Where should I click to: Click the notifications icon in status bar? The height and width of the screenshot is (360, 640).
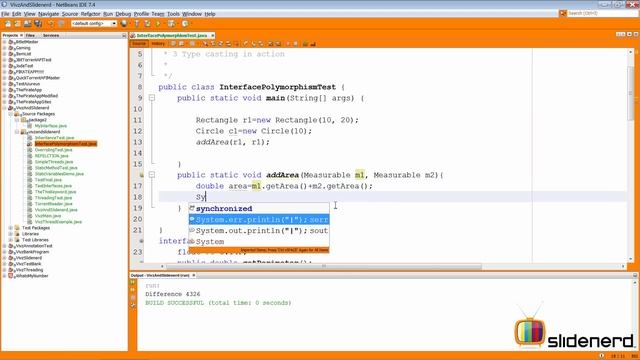click(x=602, y=356)
